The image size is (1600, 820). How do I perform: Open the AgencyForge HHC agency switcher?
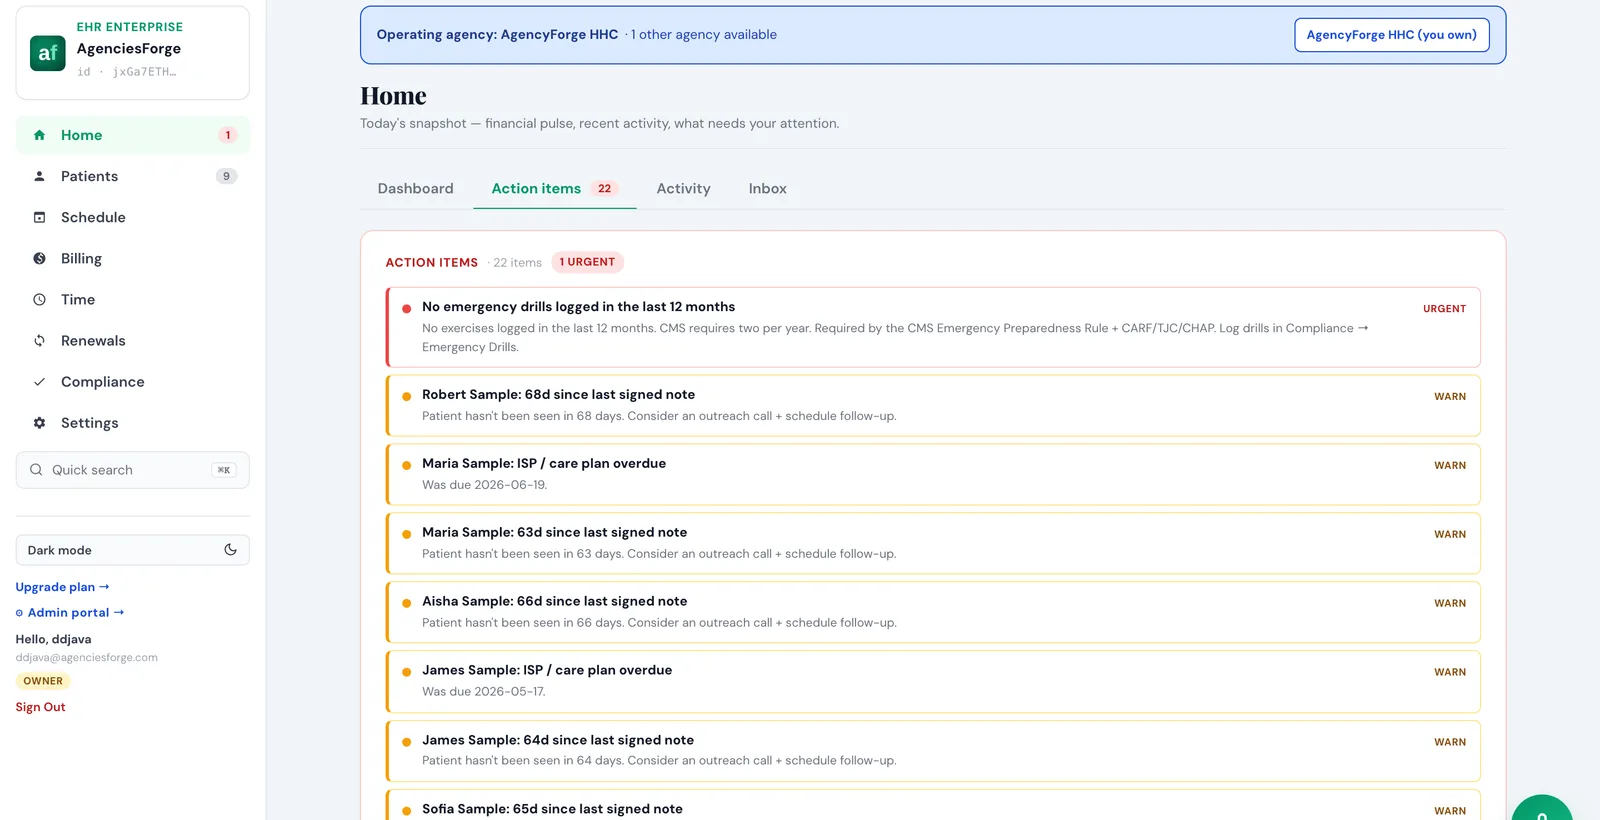tap(1391, 35)
